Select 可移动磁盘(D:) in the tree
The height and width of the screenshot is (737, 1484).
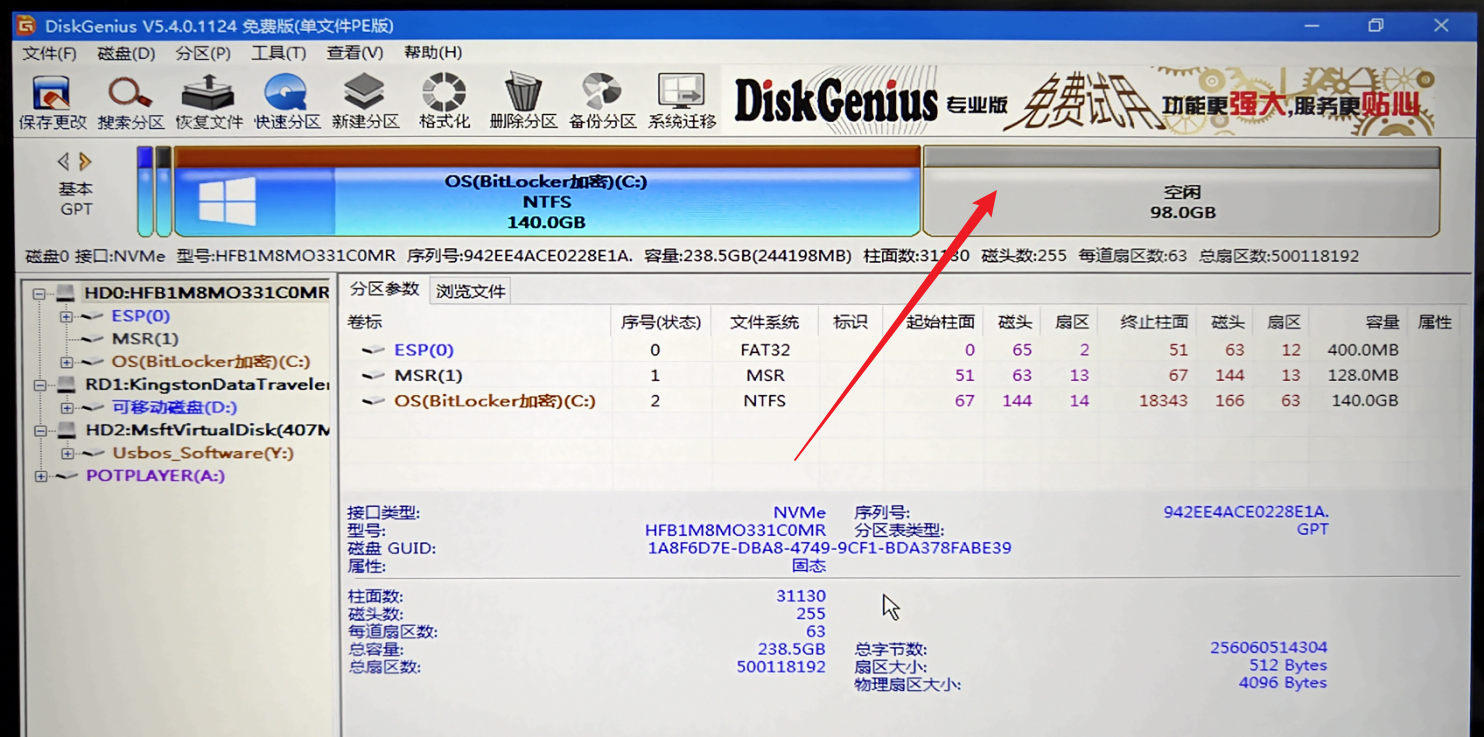coord(174,408)
